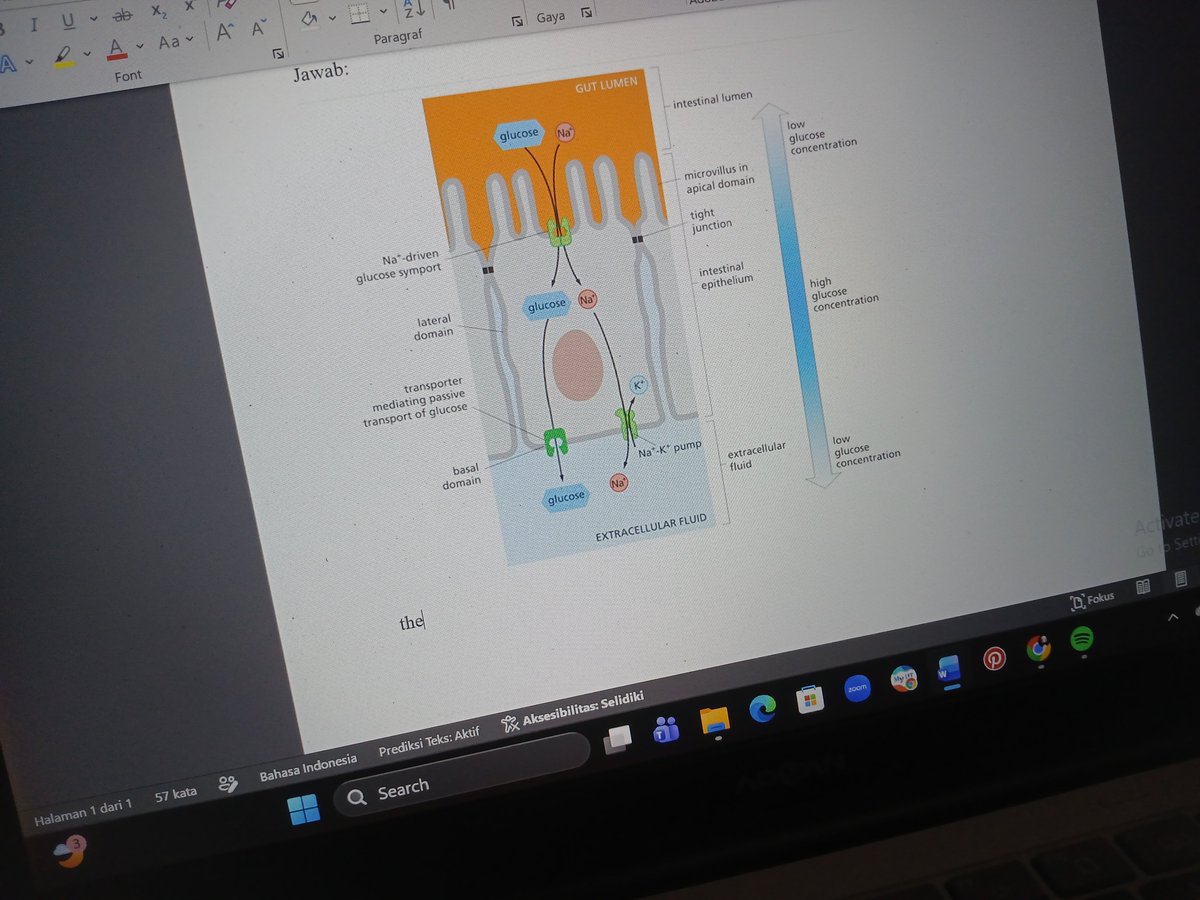1200x900 pixels.
Task: Open Microsoft Edge from taskbar
Action: [x=763, y=709]
